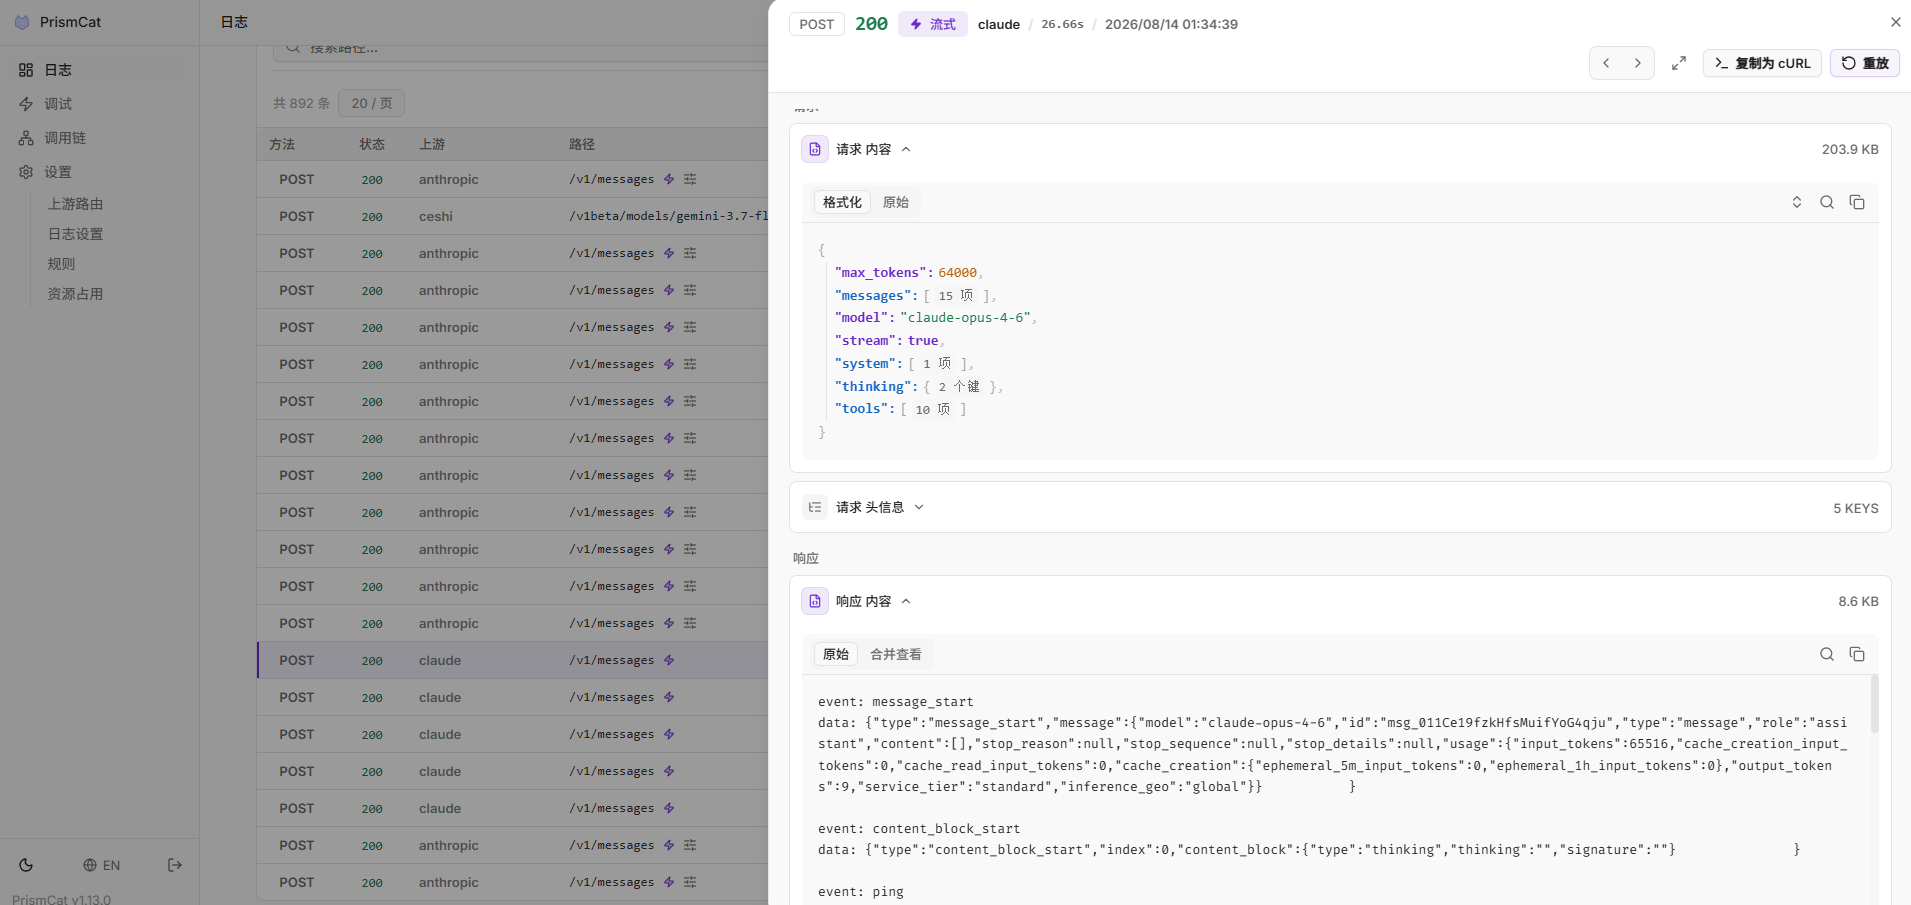The width and height of the screenshot is (1911, 905).
Task: Open the 20 / 页 page size dropdown
Action: coord(372,103)
